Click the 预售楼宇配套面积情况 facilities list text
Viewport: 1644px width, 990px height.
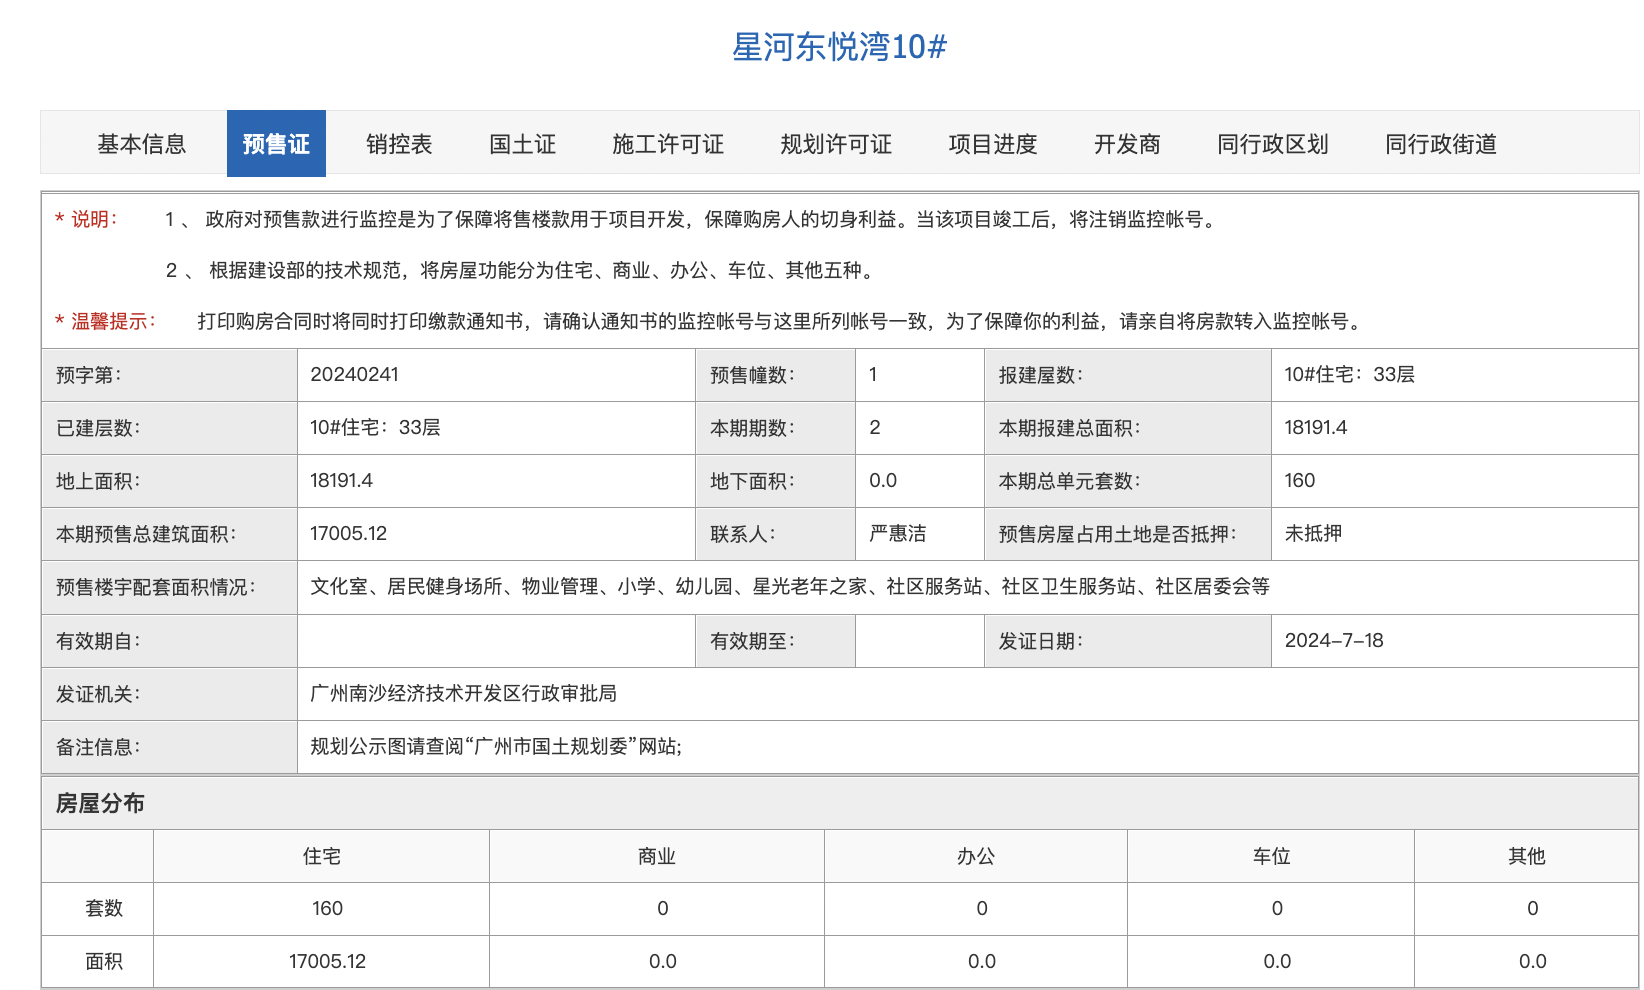coord(790,586)
